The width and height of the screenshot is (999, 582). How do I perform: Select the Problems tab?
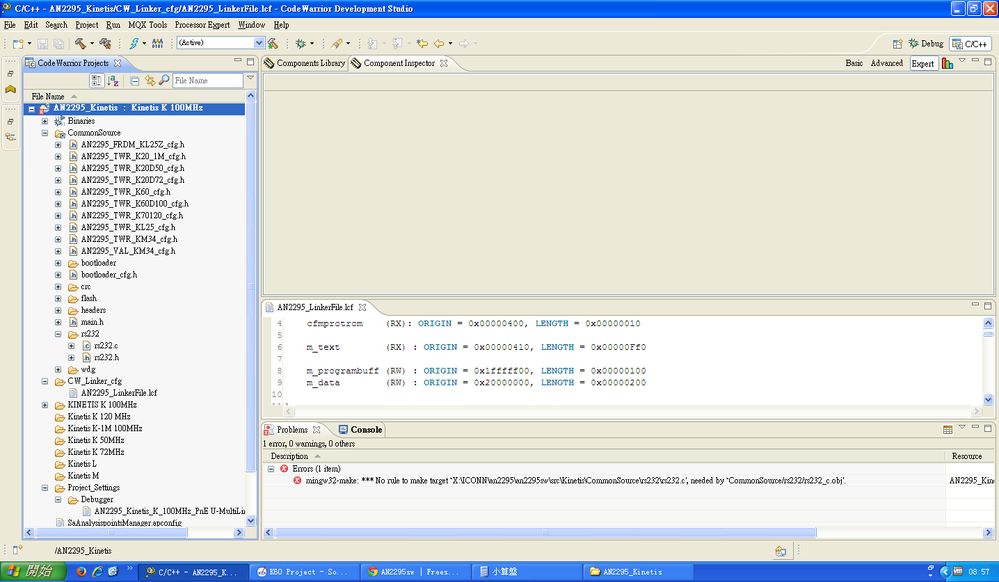(x=292, y=430)
